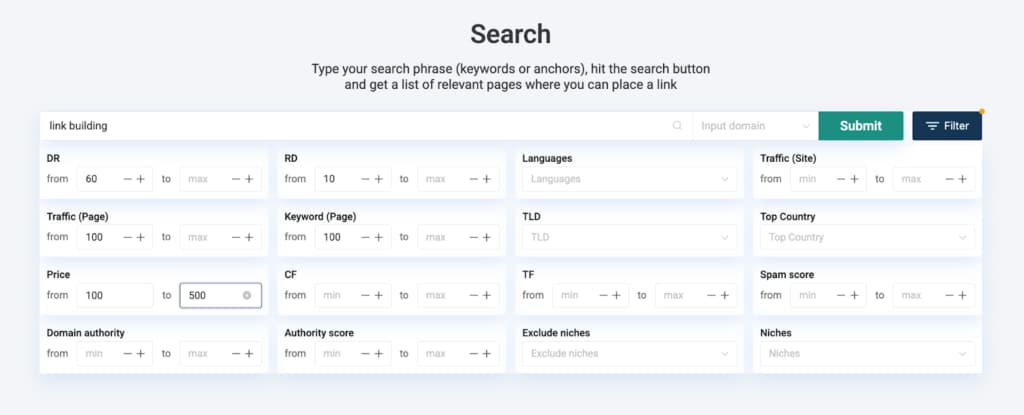Click the search magnifier icon
The width and height of the screenshot is (1024, 415).
coord(677,126)
